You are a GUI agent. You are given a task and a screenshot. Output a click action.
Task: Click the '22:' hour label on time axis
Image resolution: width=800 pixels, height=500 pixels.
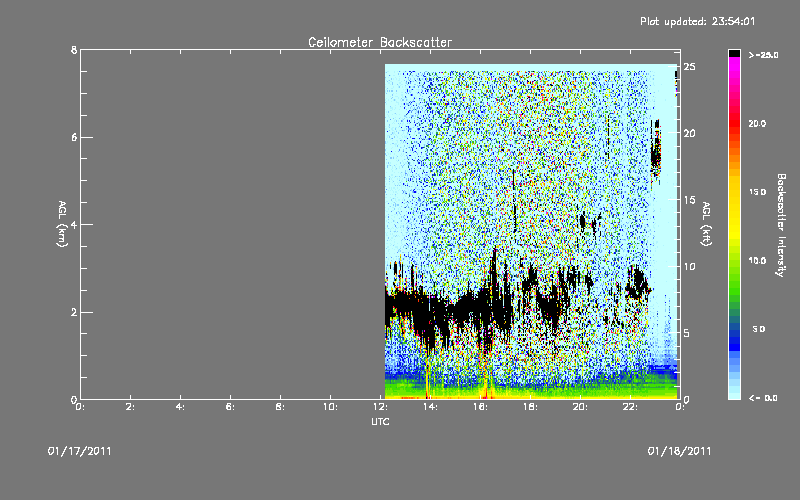tap(630, 407)
